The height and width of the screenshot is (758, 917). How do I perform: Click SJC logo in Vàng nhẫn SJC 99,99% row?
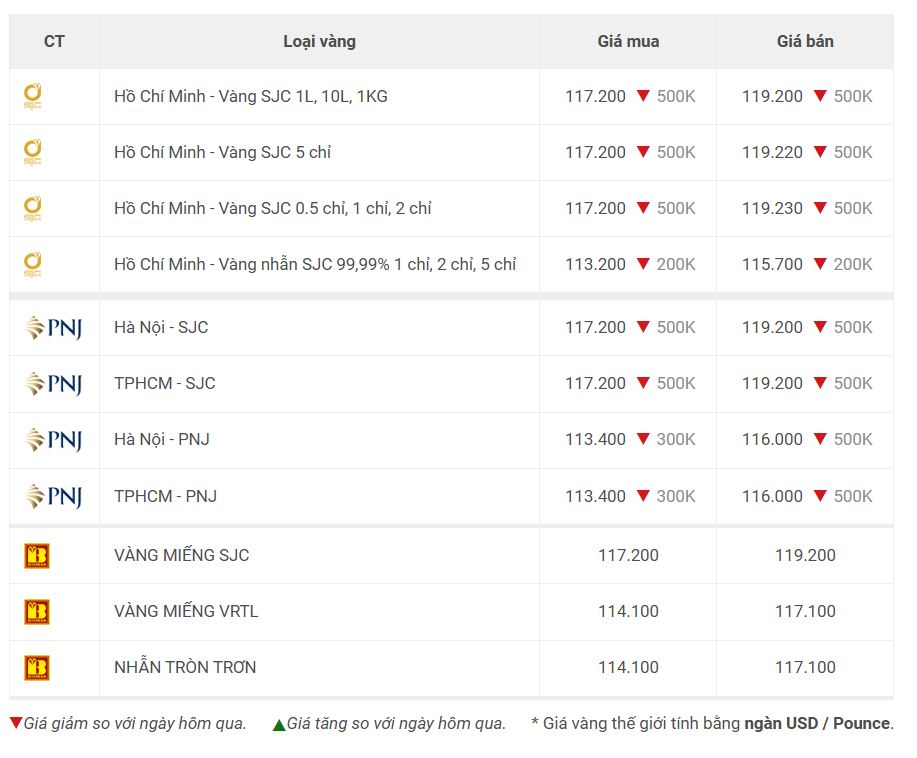point(32,264)
